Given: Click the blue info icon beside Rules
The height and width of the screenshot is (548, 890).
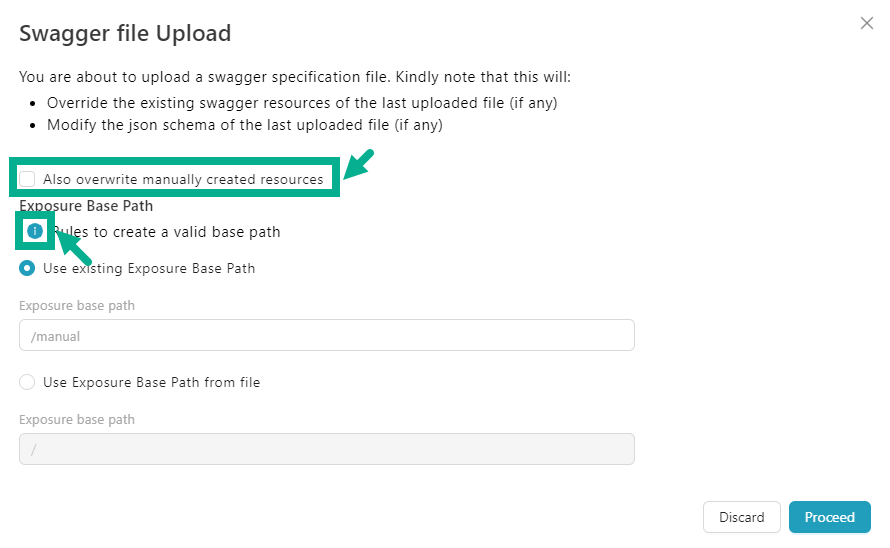Looking at the screenshot, I should click(35, 231).
